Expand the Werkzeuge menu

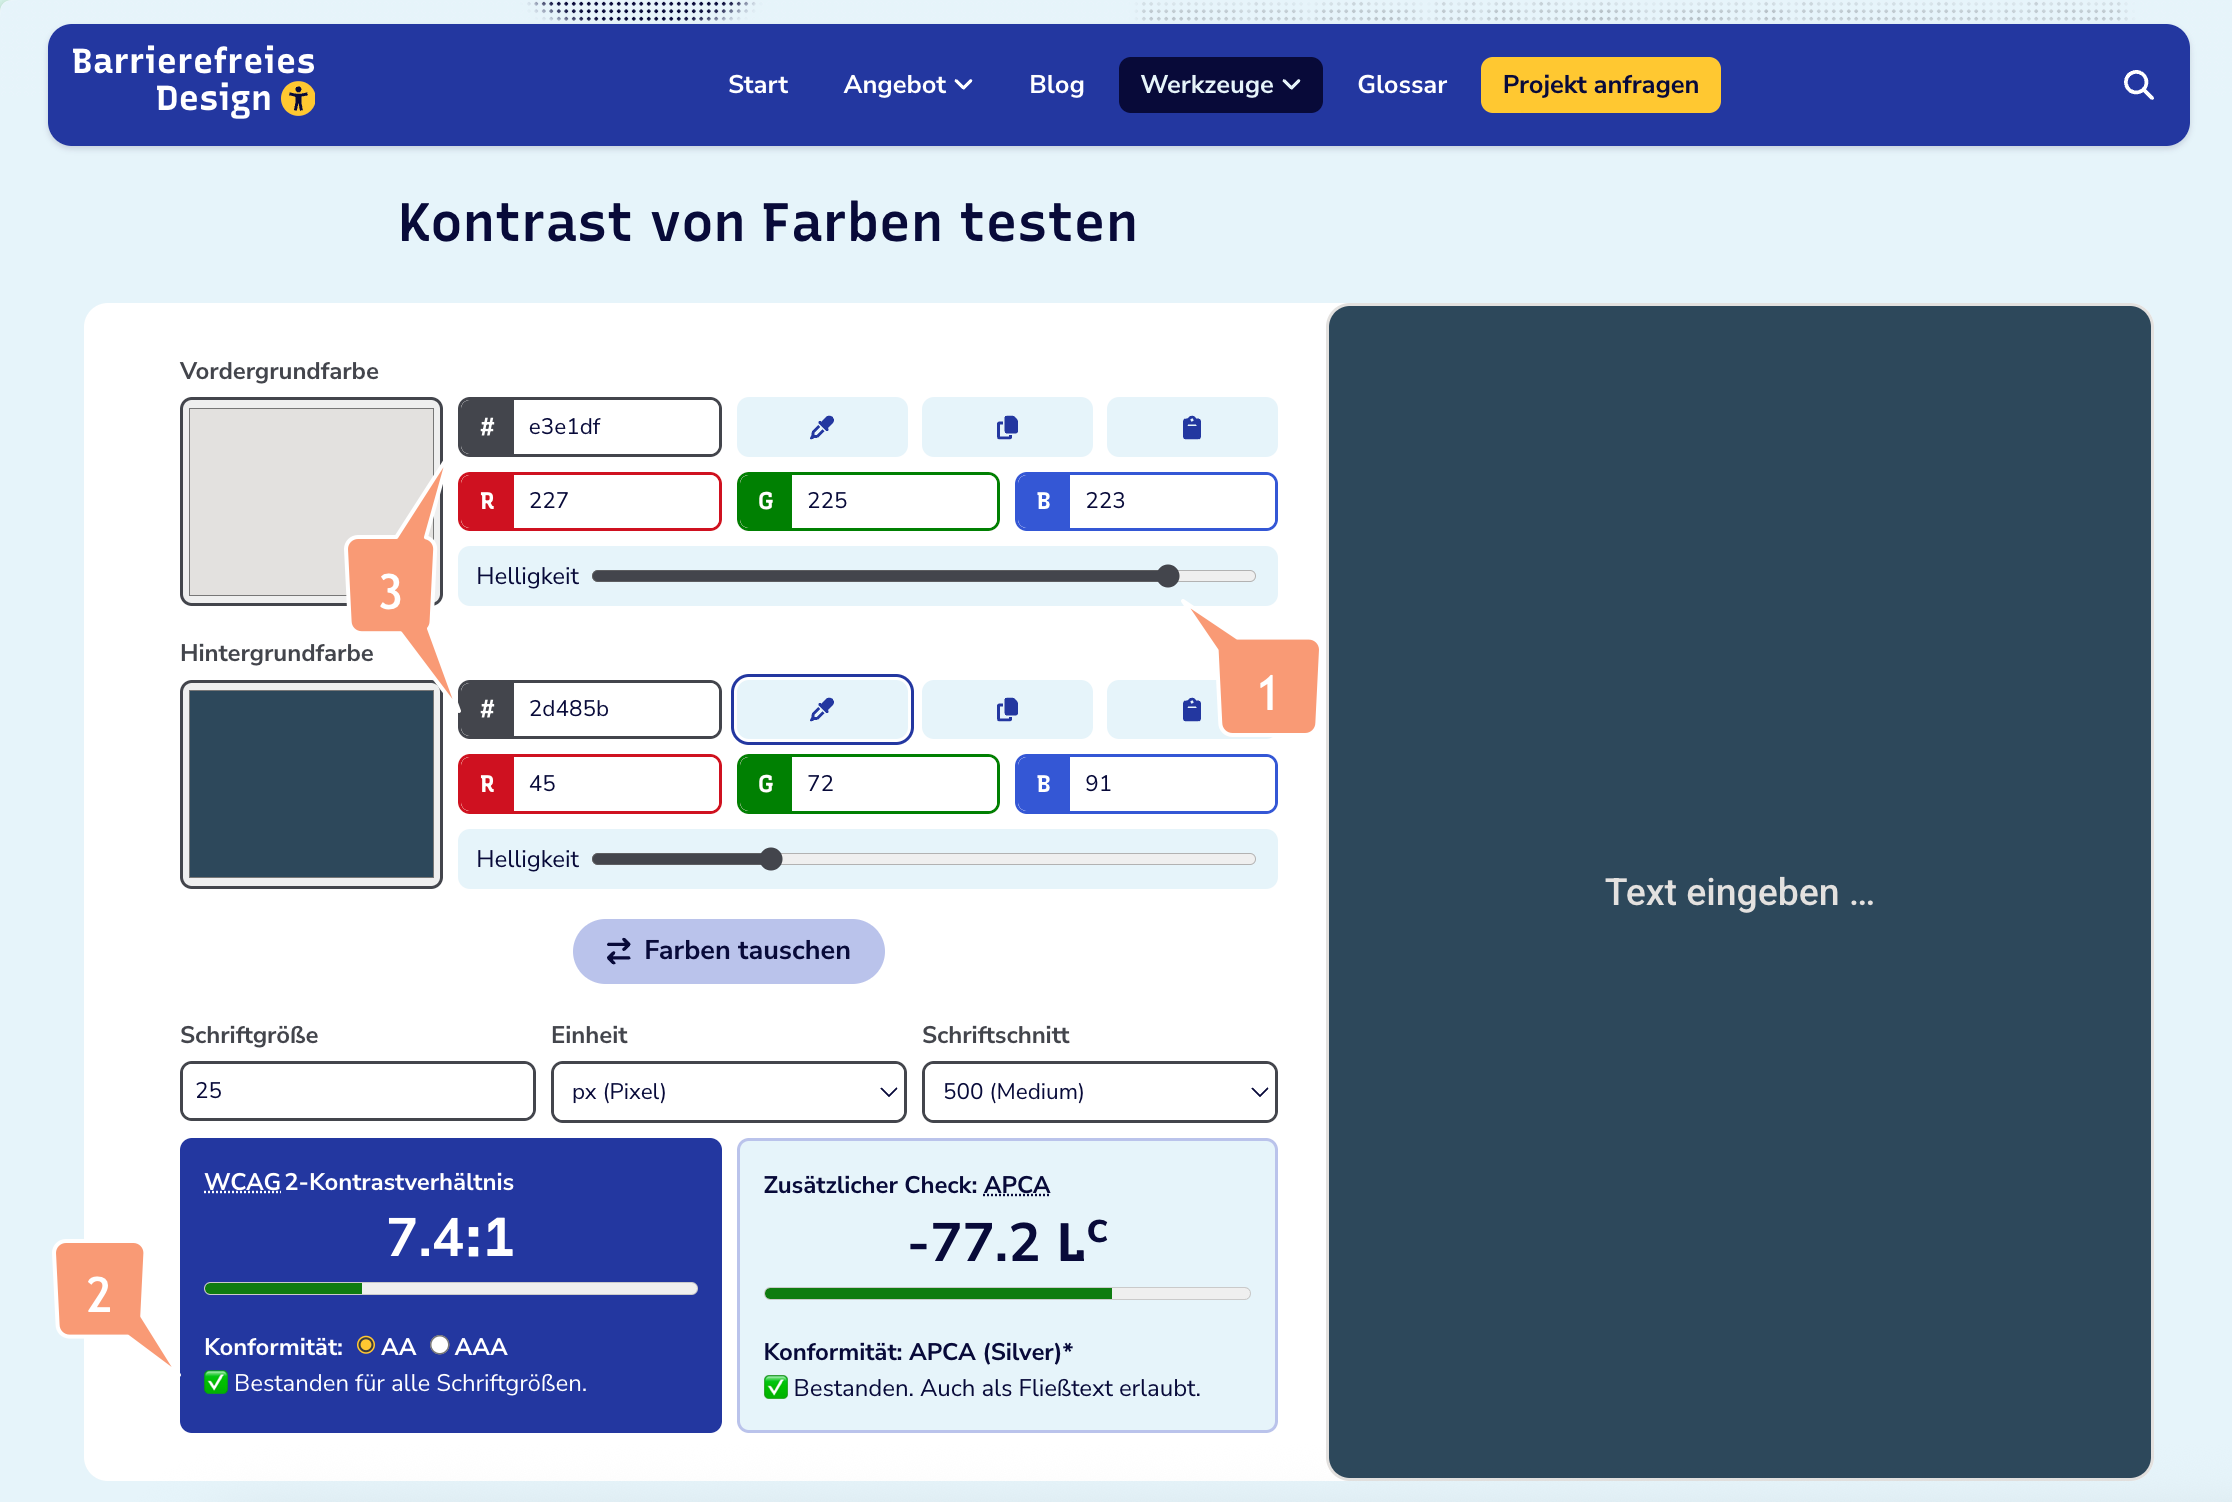click(1220, 85)
